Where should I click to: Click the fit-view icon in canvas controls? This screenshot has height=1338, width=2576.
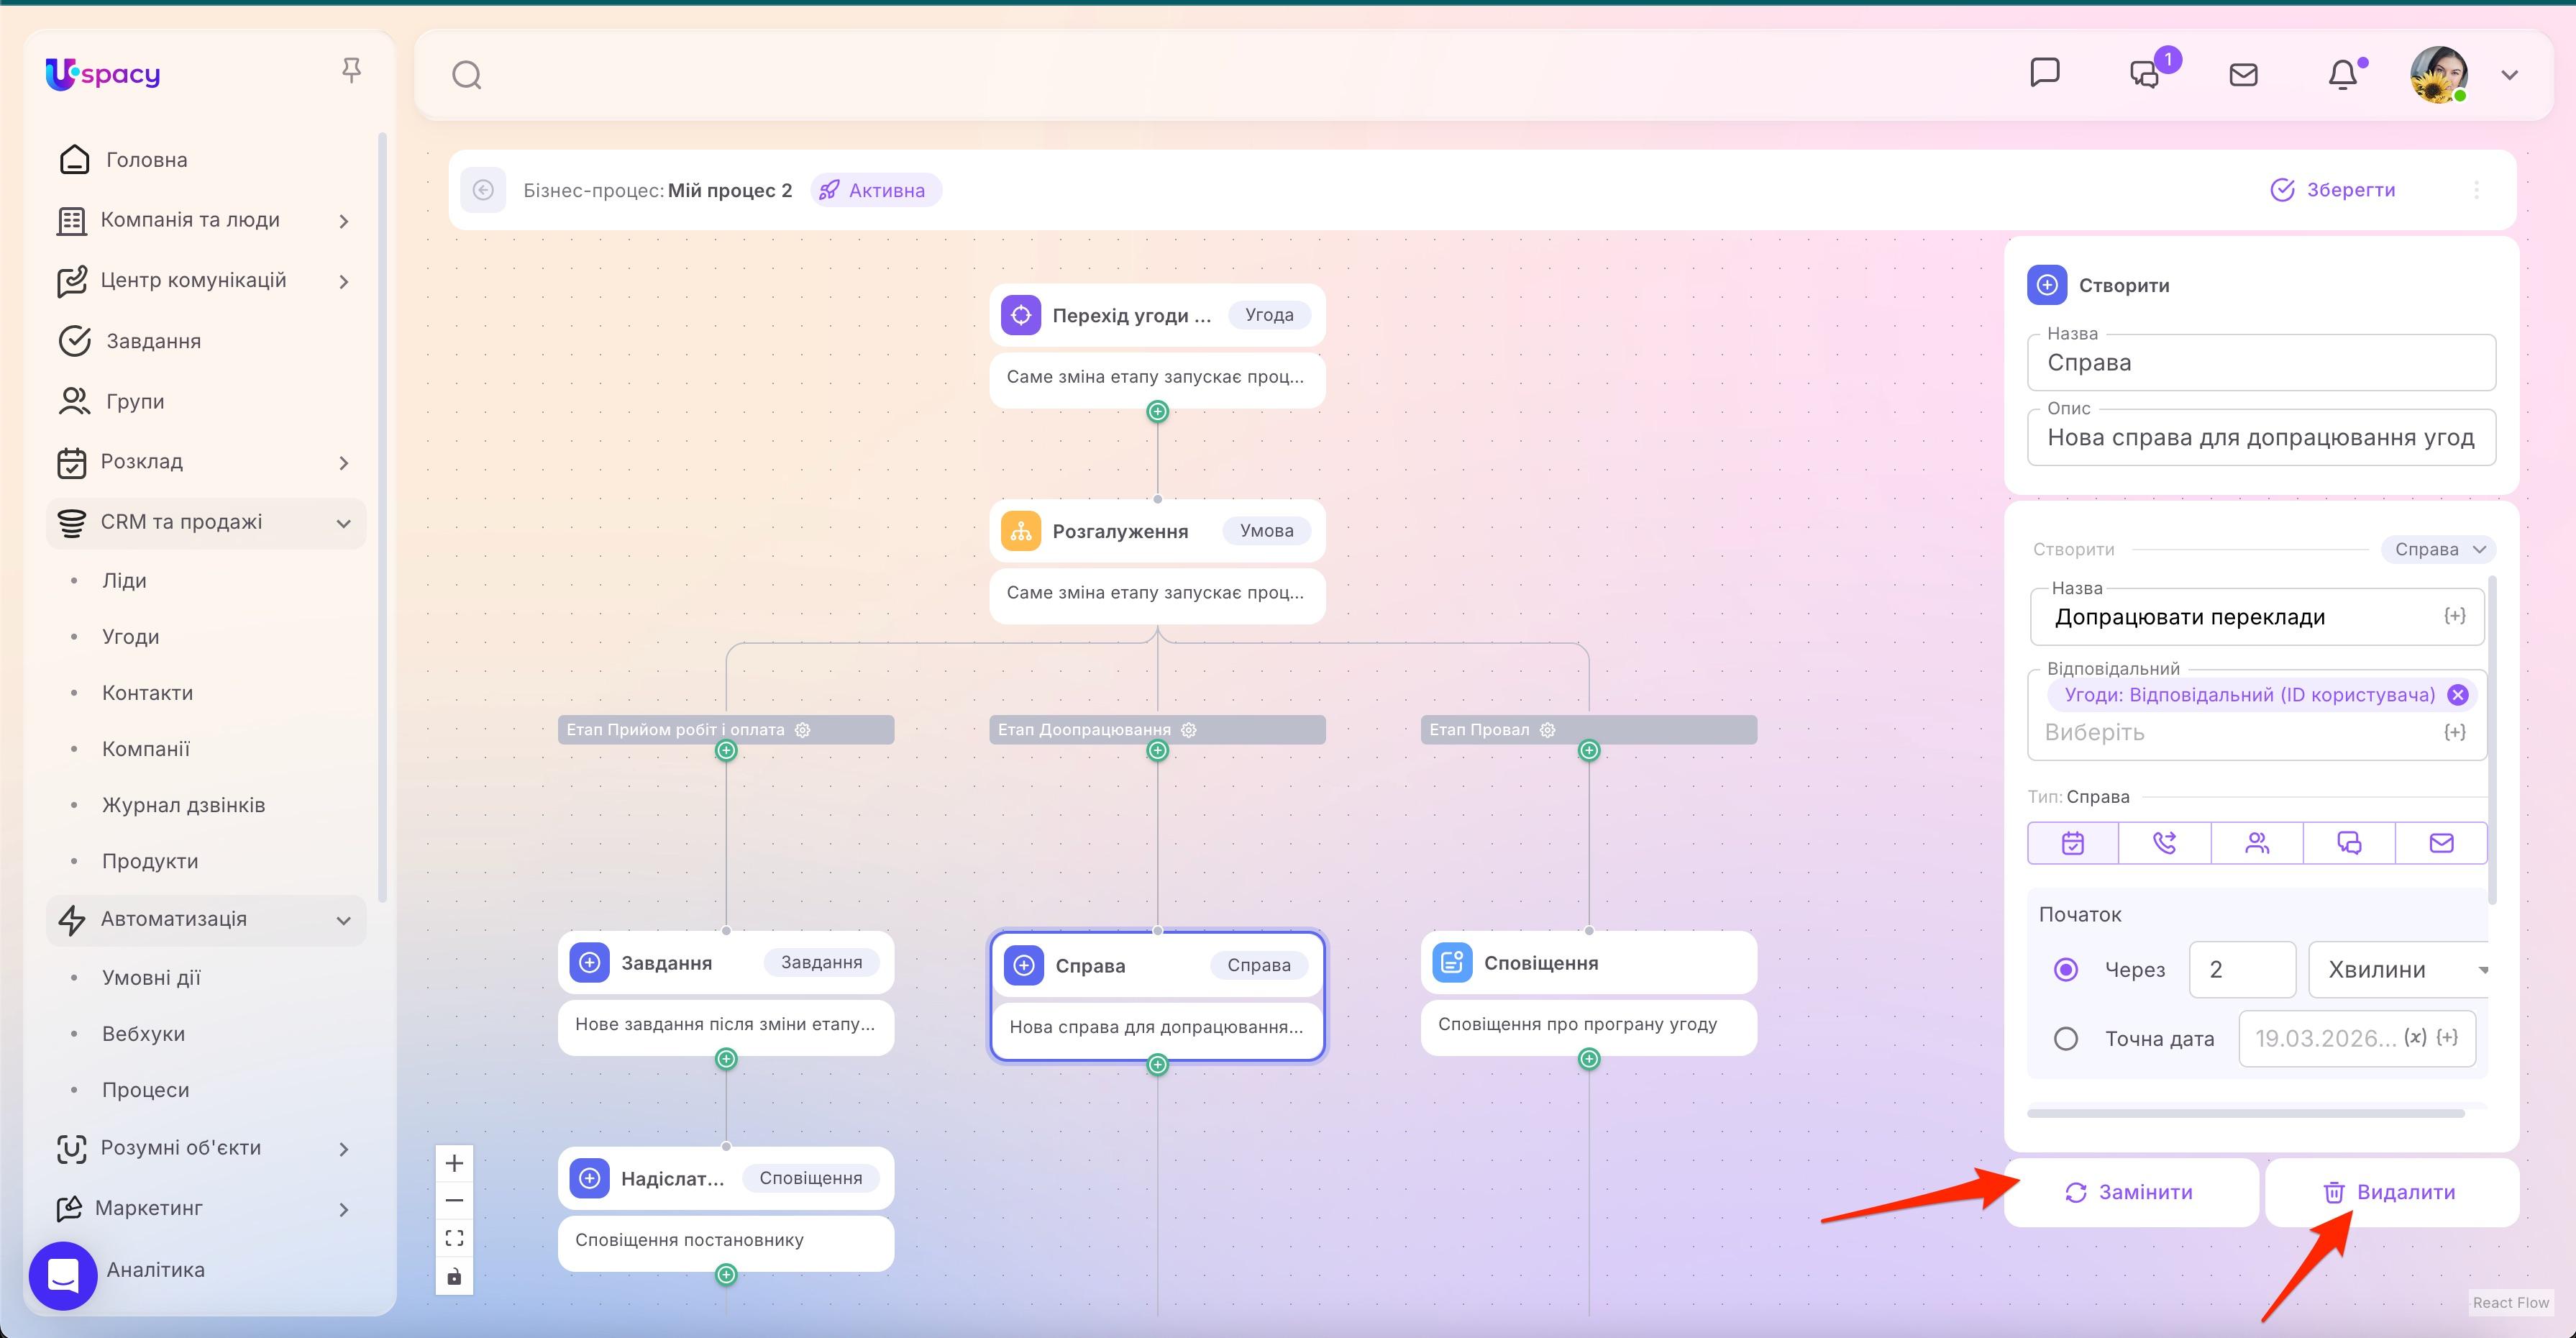tap(454, 1237)
